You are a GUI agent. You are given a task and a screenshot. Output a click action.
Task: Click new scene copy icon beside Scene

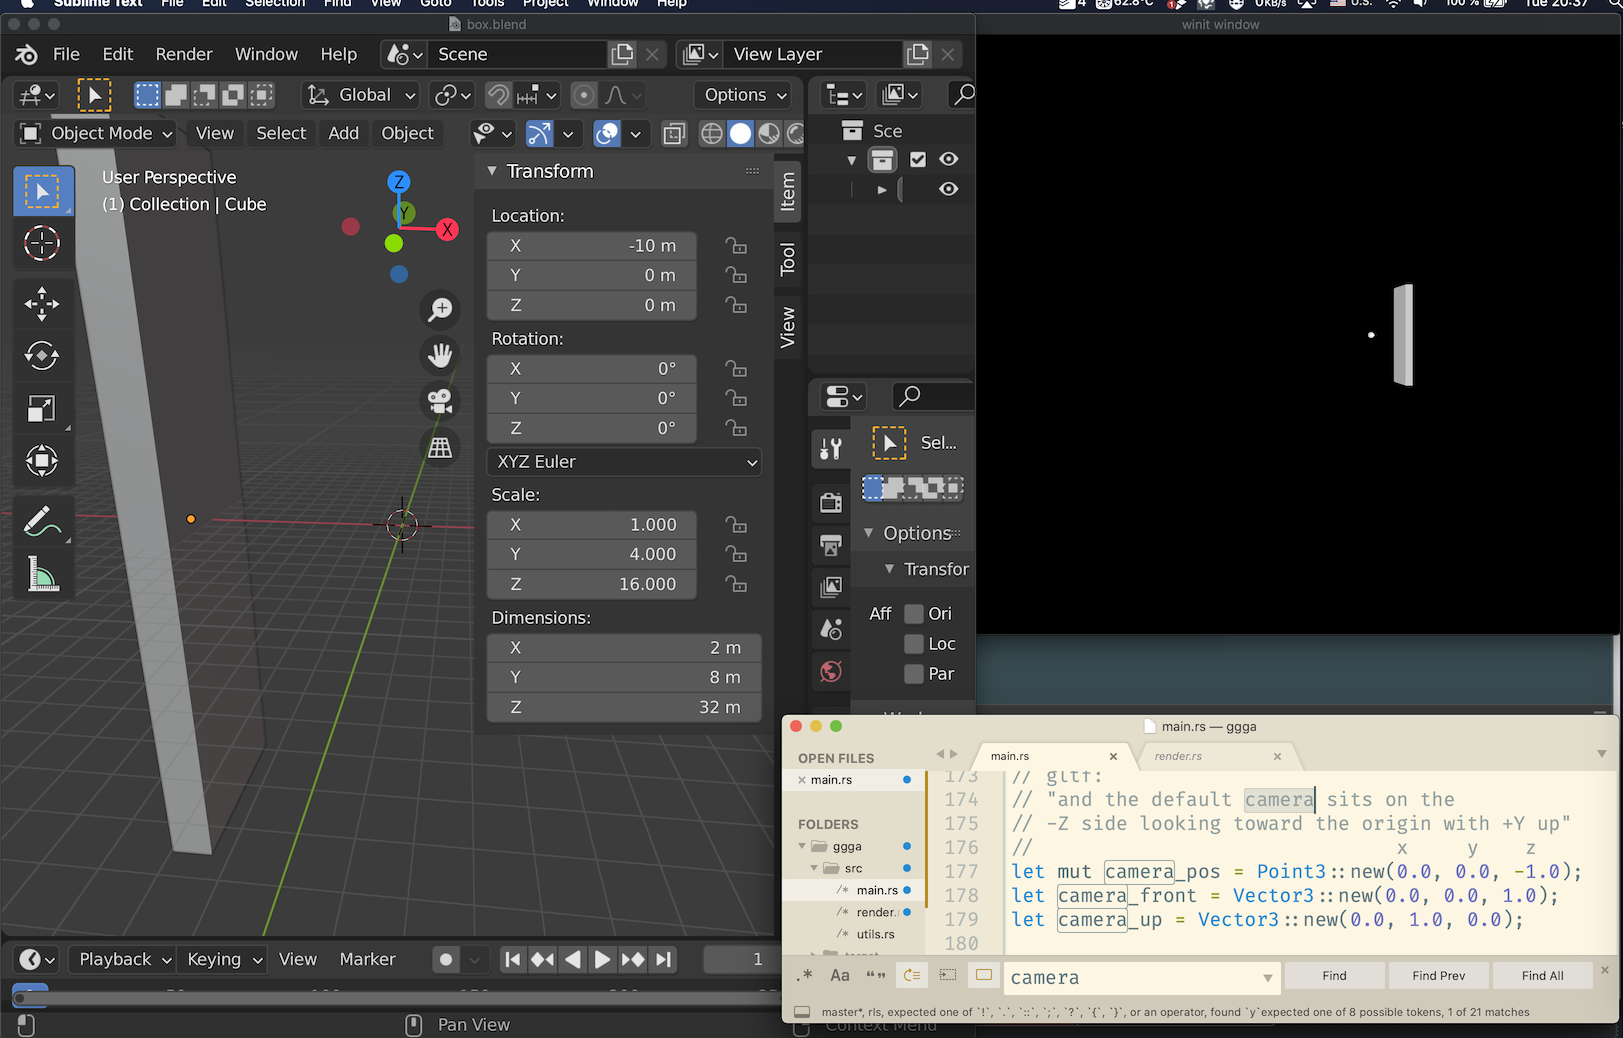622,54
